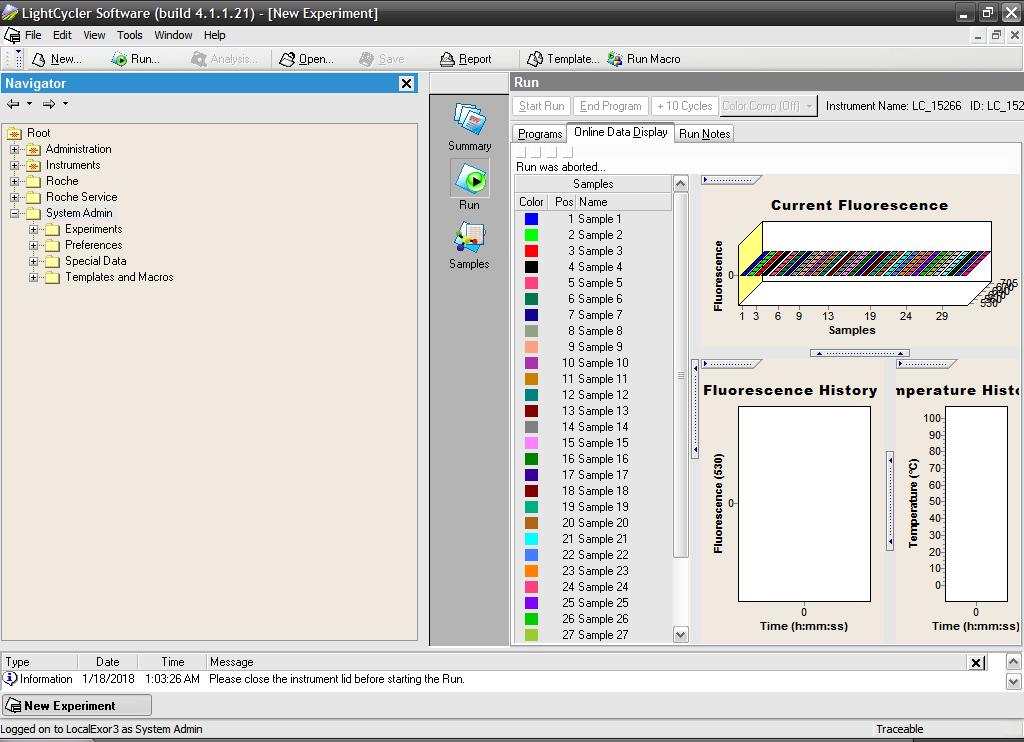Viewport: 1024px width, 742px height.
Task: Select the Root folder icon
Action: click(x=15, y=133)
